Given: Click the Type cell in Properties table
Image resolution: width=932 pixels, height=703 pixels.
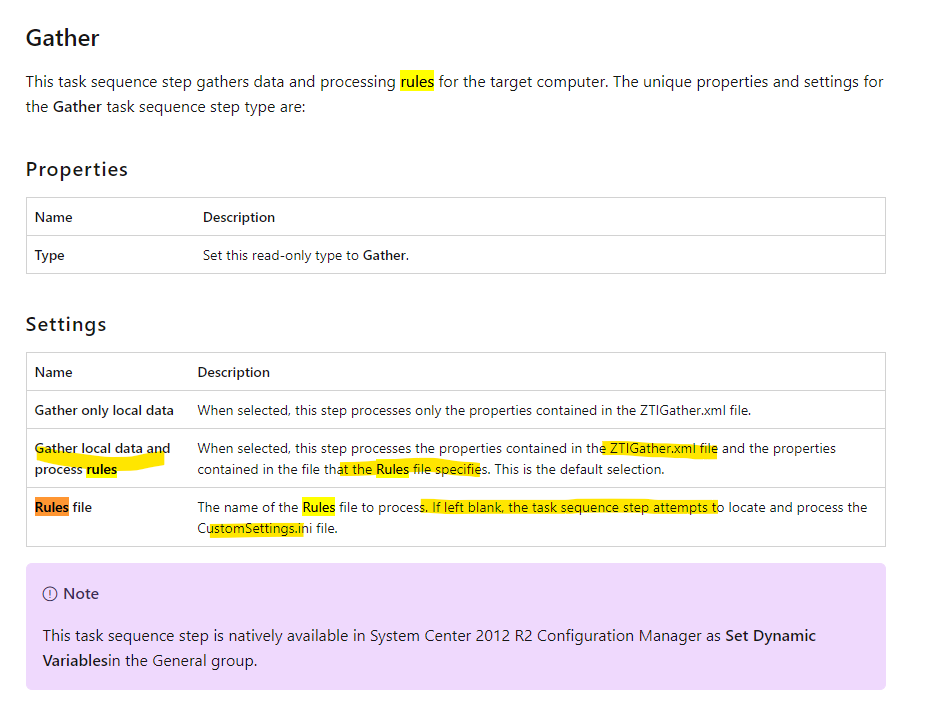Looking at the screenshot, I should point(49,255).
